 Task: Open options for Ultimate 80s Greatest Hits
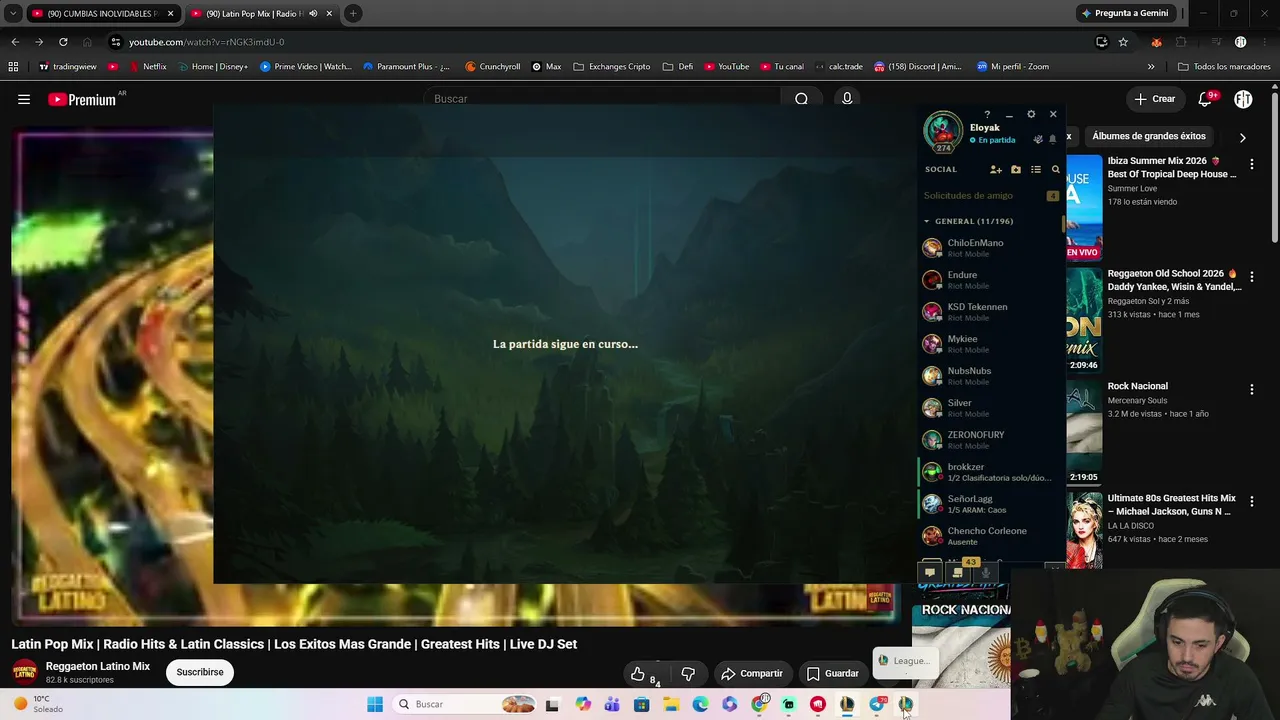(1252, 503)
